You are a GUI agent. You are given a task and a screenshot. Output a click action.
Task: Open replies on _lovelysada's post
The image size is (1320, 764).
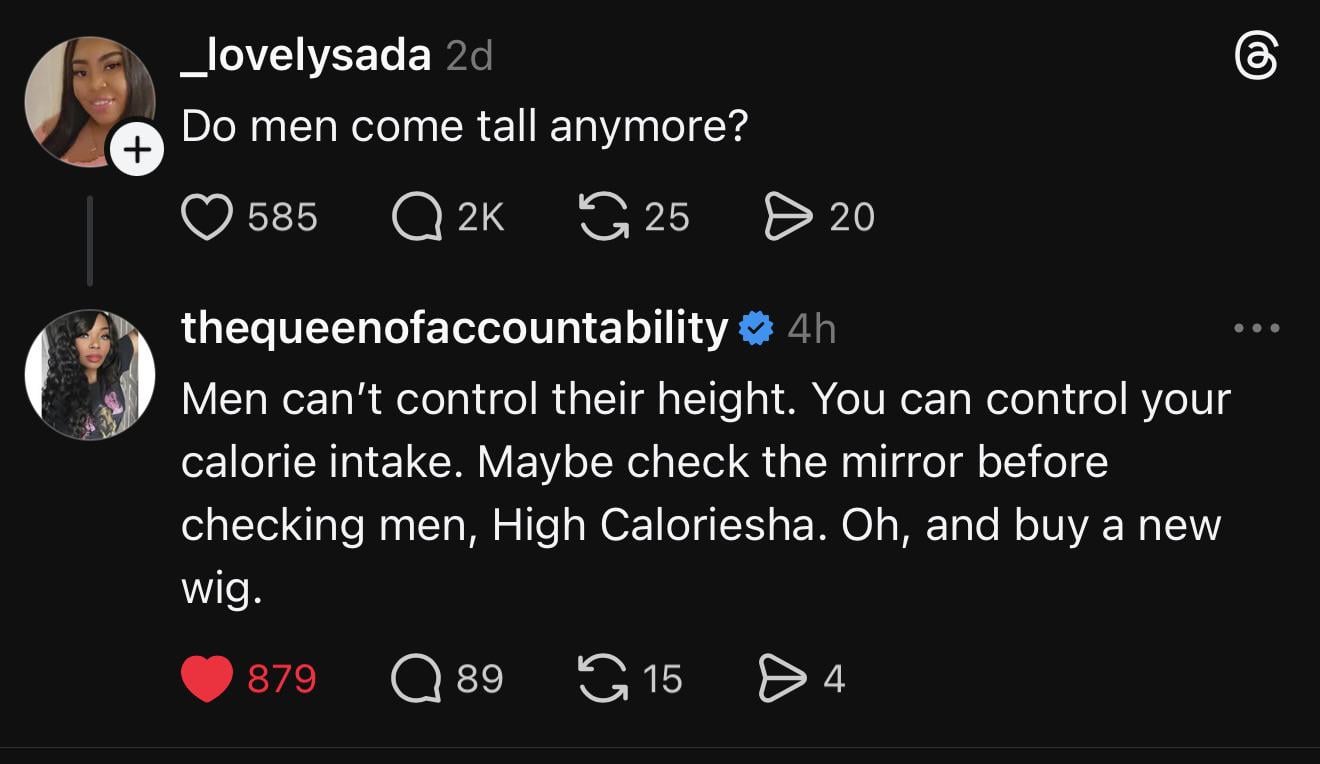(x=416, y=217)
